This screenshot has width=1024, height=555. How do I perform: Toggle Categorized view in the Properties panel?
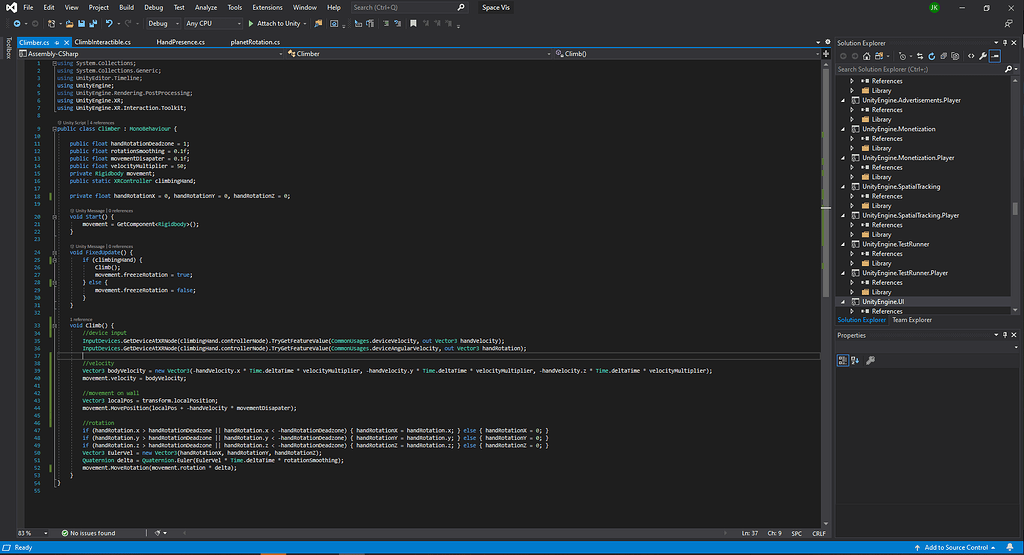coord(844,360)
